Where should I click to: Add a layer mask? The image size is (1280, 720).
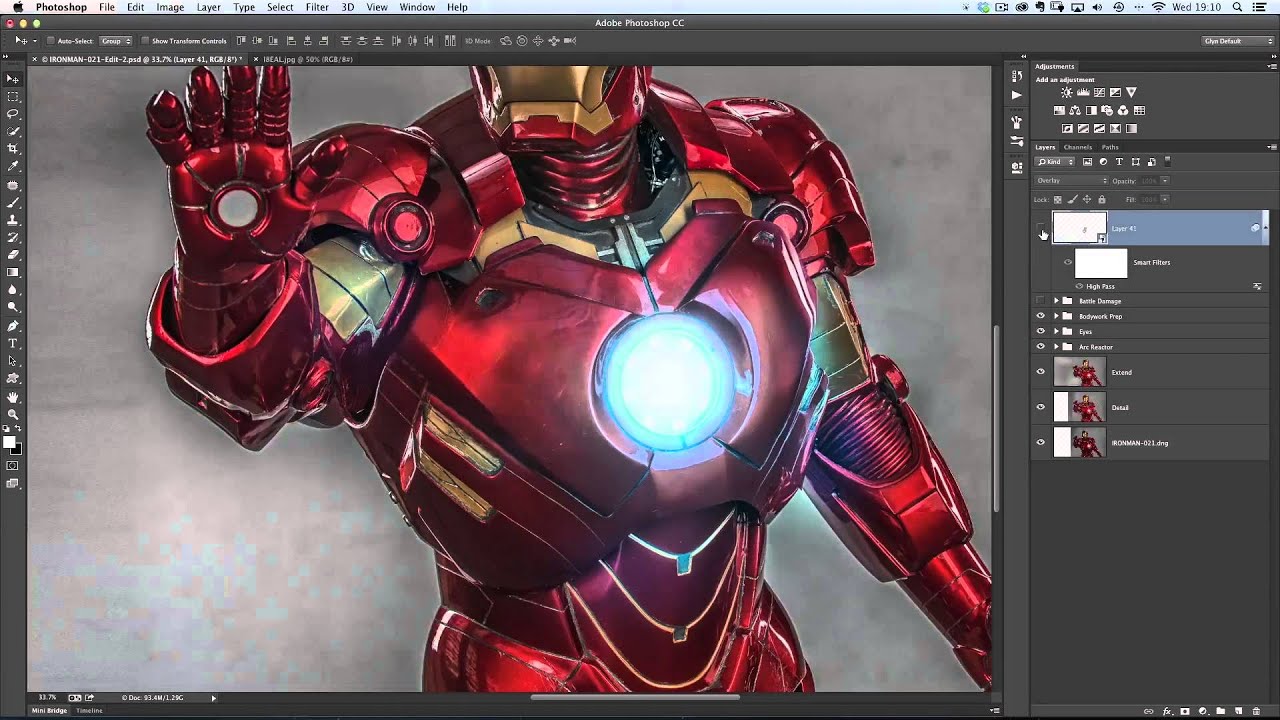coord(1184,711)
